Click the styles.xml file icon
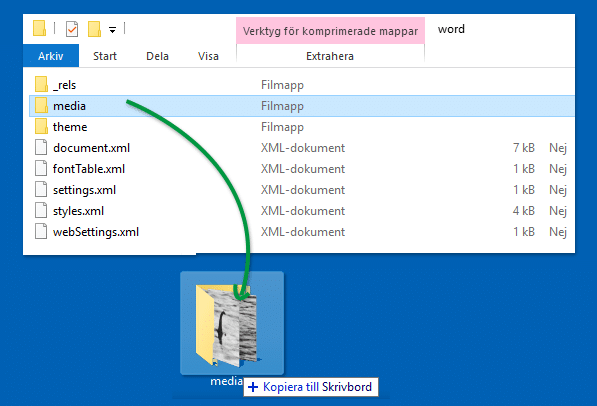597x406 pixels. tap(41, 210)
